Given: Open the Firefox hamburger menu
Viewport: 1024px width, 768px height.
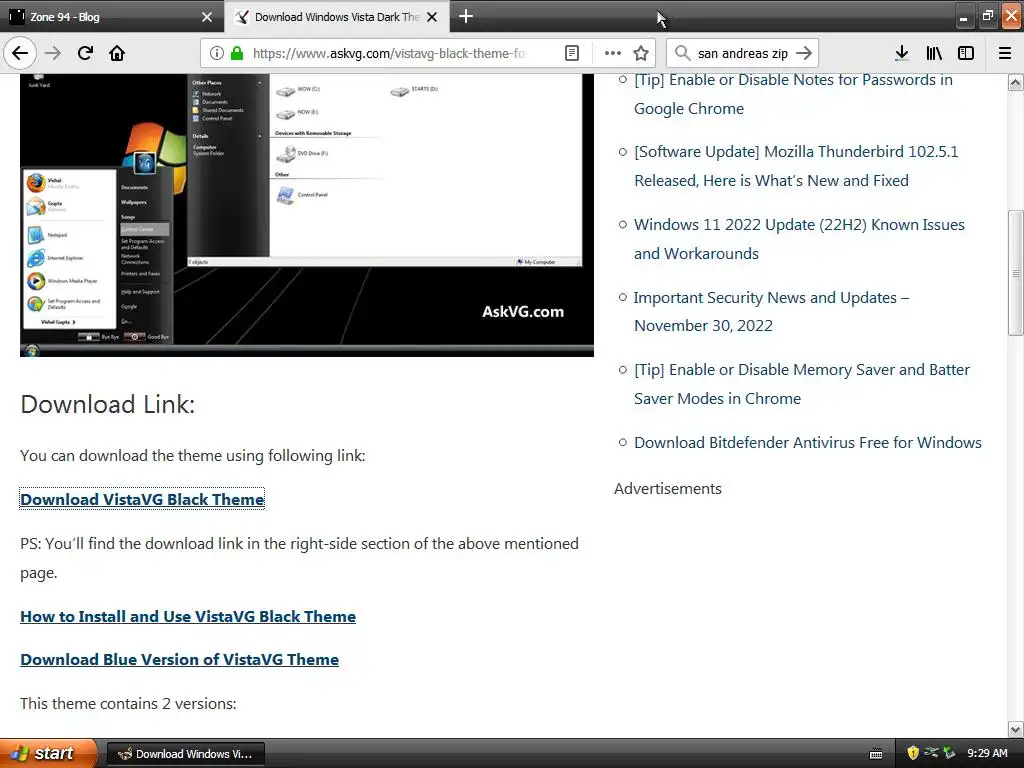Looking at the screenshot, I should [x=1005, y=53].
